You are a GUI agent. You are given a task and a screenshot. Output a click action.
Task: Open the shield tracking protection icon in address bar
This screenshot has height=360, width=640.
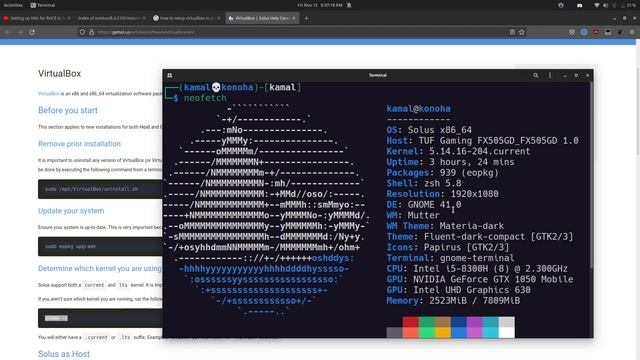pos(82,32)
